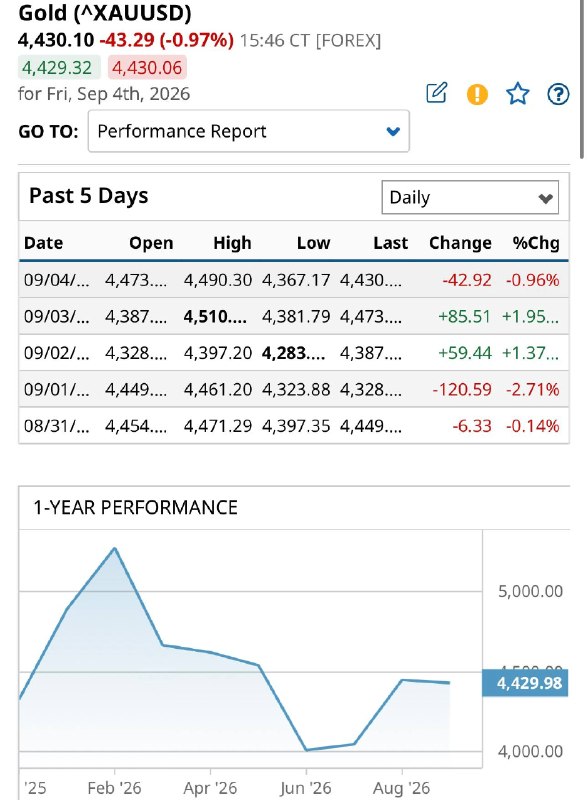The image size is (588, 800).
Task: Sort table by Date column header
Action: [x=43, y=243]
